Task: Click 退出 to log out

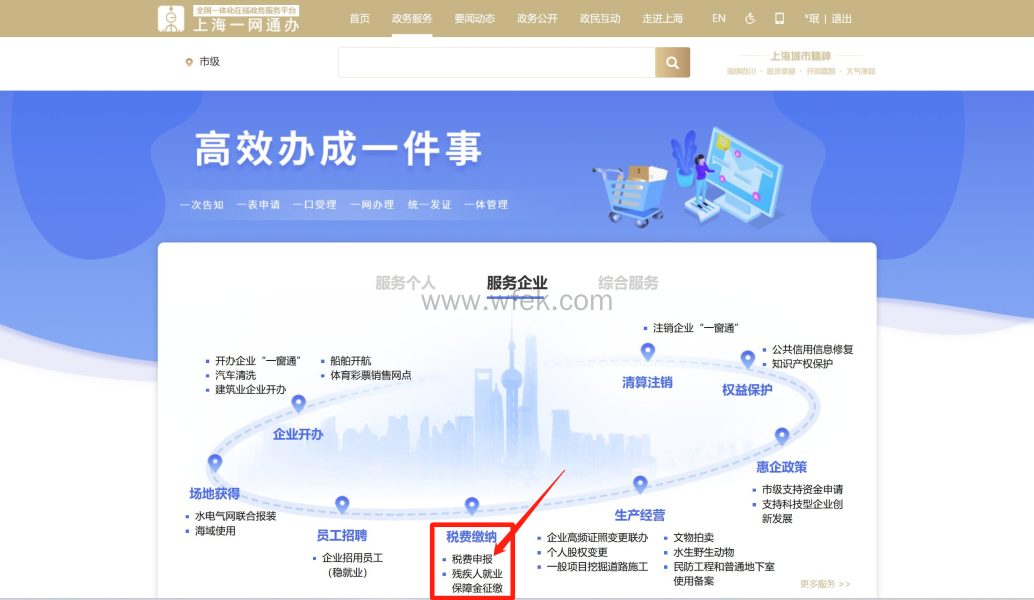Action: [842, 18]
